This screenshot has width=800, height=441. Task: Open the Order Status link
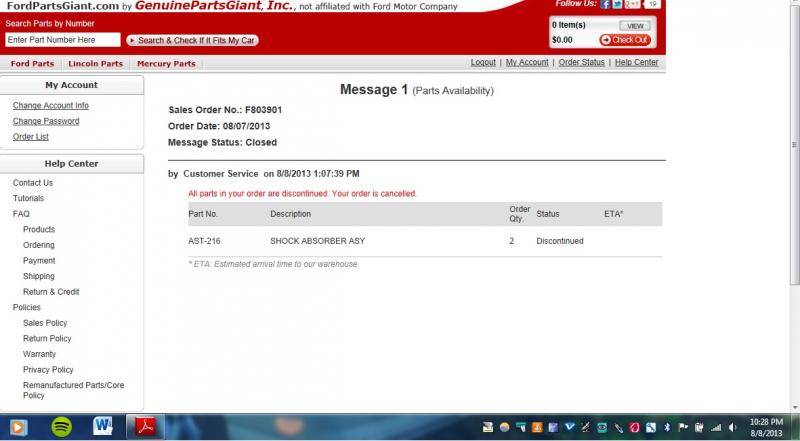[581, 62]
